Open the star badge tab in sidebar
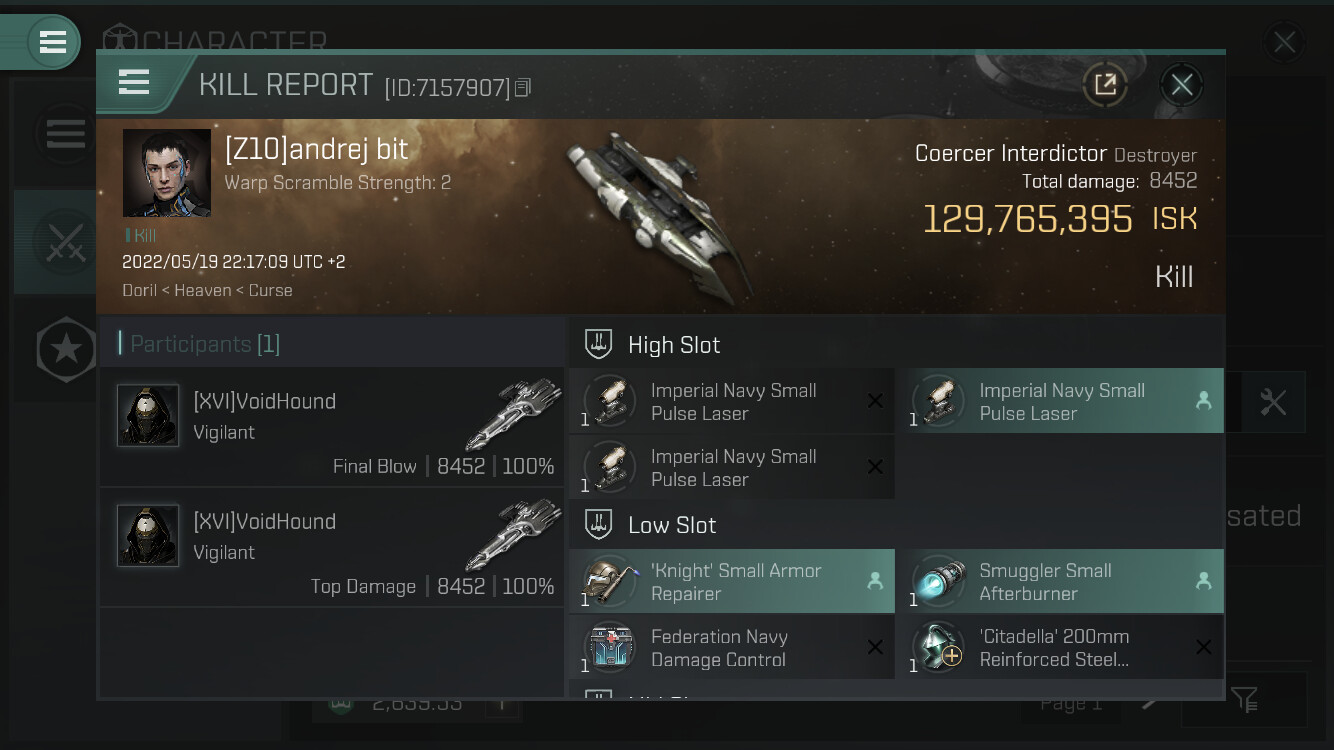Viewport: 1334px width, 750px height. point(66,349)
